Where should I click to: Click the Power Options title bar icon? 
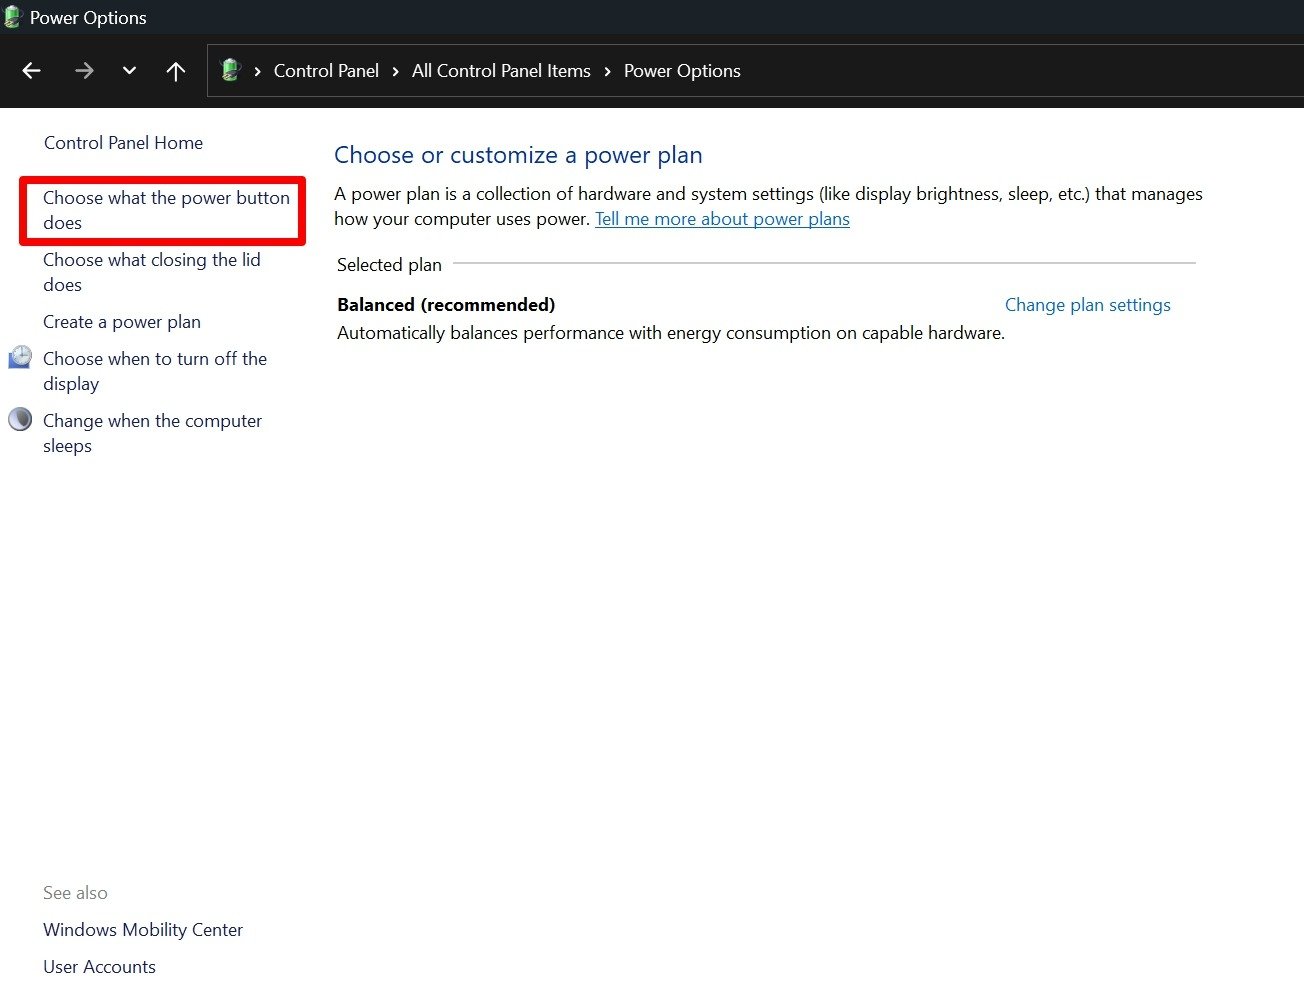pos(13,17)
